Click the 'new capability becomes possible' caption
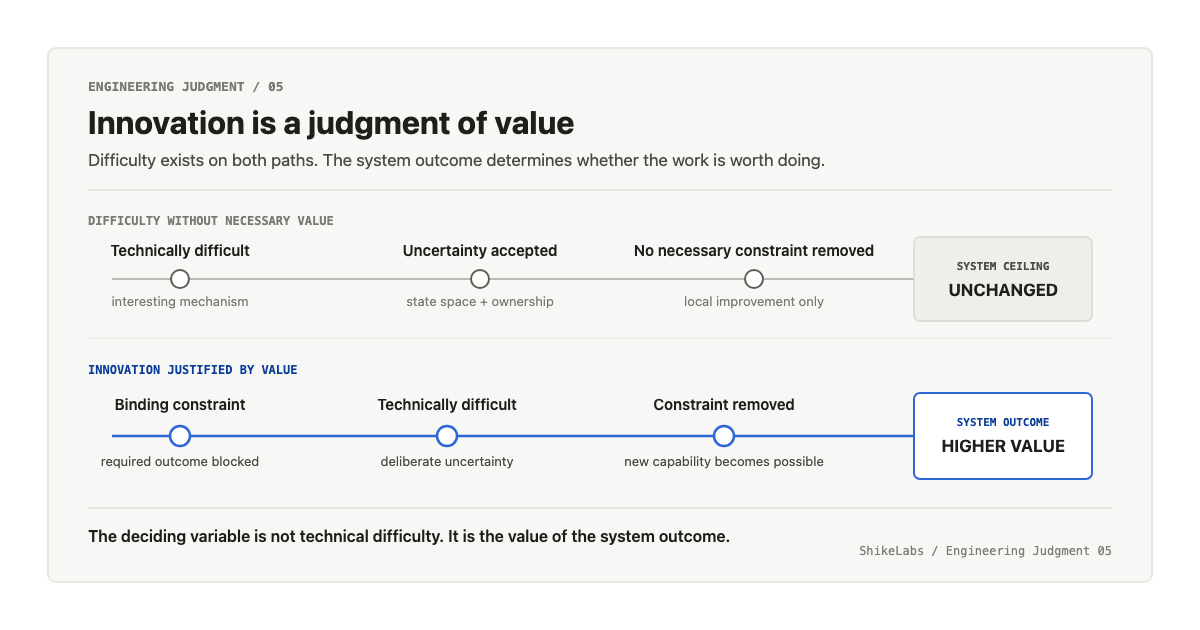Viewport: 1200px width, 630px height. pyautogui.click(x=724, y=462)
